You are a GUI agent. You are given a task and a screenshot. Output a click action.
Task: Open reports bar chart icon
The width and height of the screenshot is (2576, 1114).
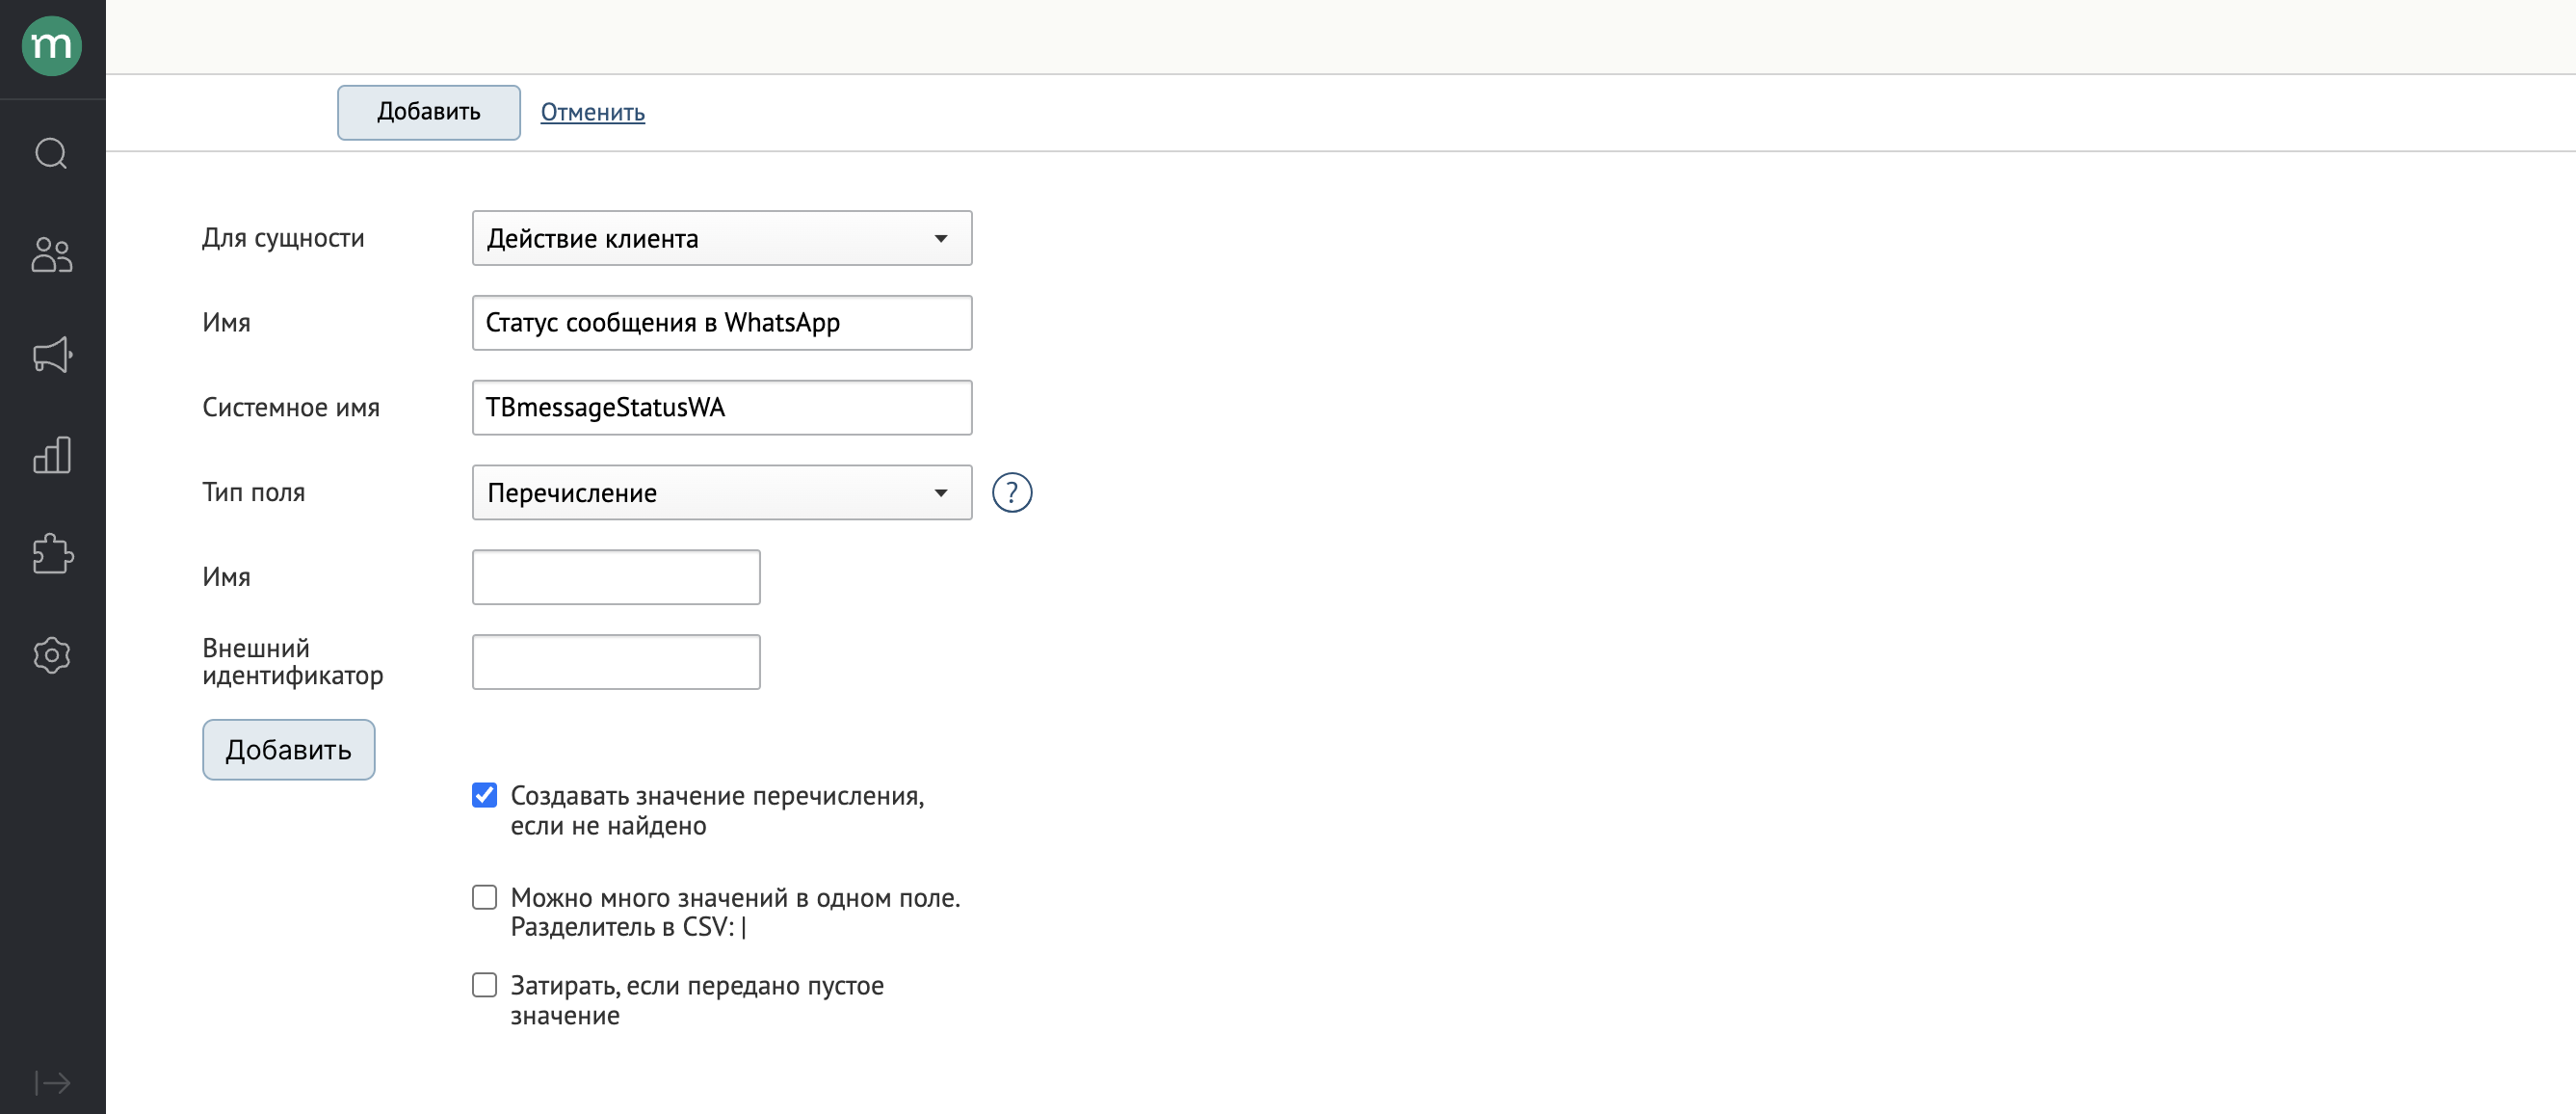(52, 454)
